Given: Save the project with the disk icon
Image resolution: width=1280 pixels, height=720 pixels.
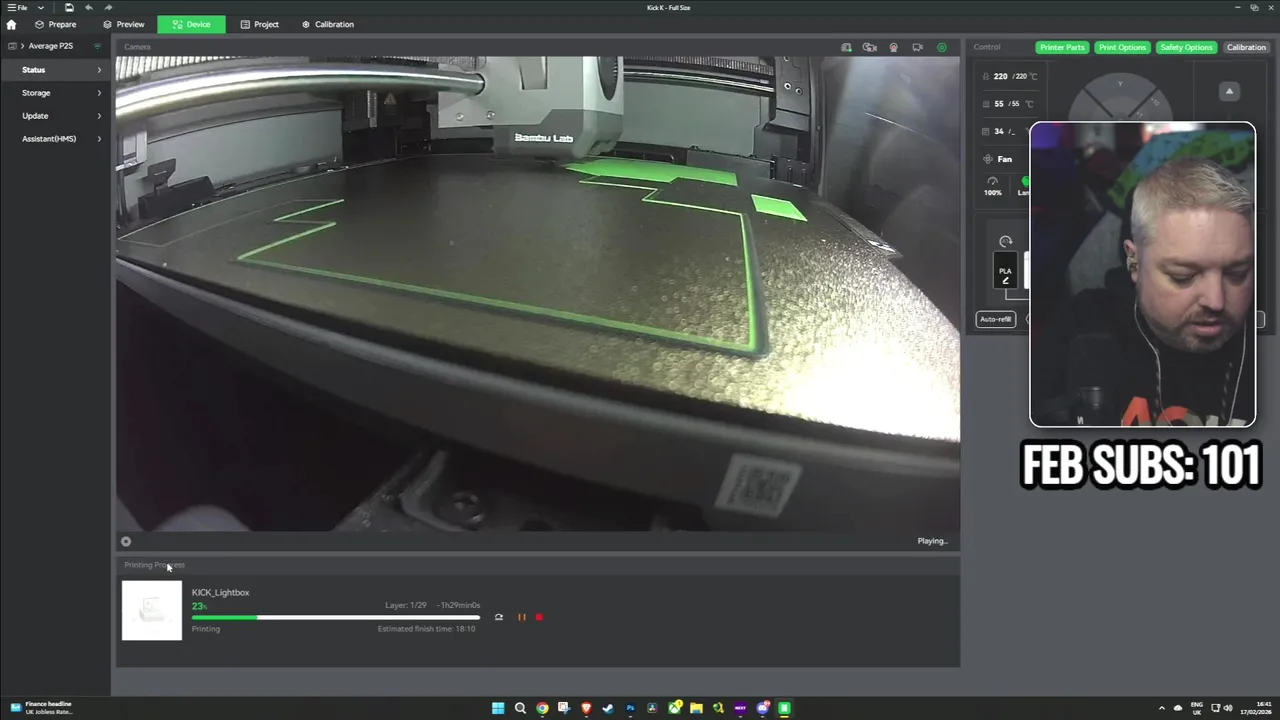Looking at the screenshot, I should click(69, 8).
